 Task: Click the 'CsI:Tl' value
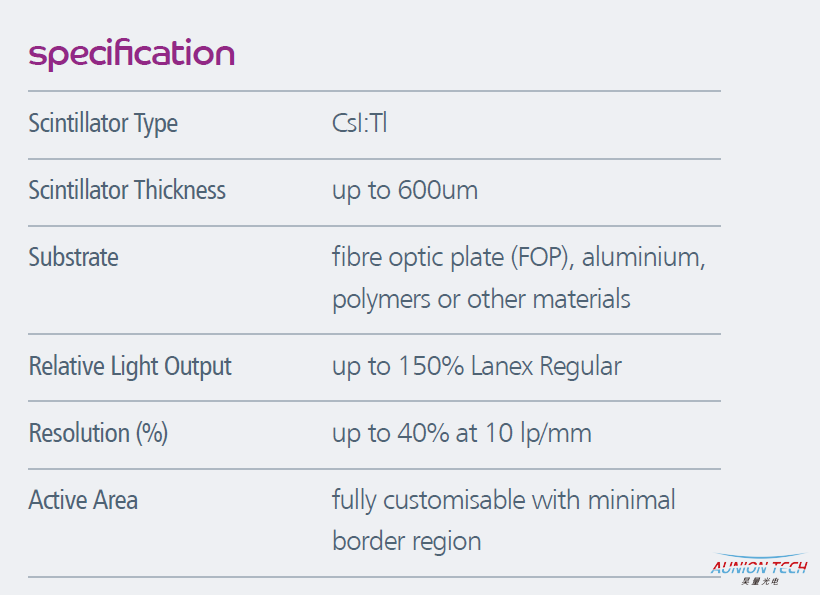pyautogui.click(x=359, y=123)
